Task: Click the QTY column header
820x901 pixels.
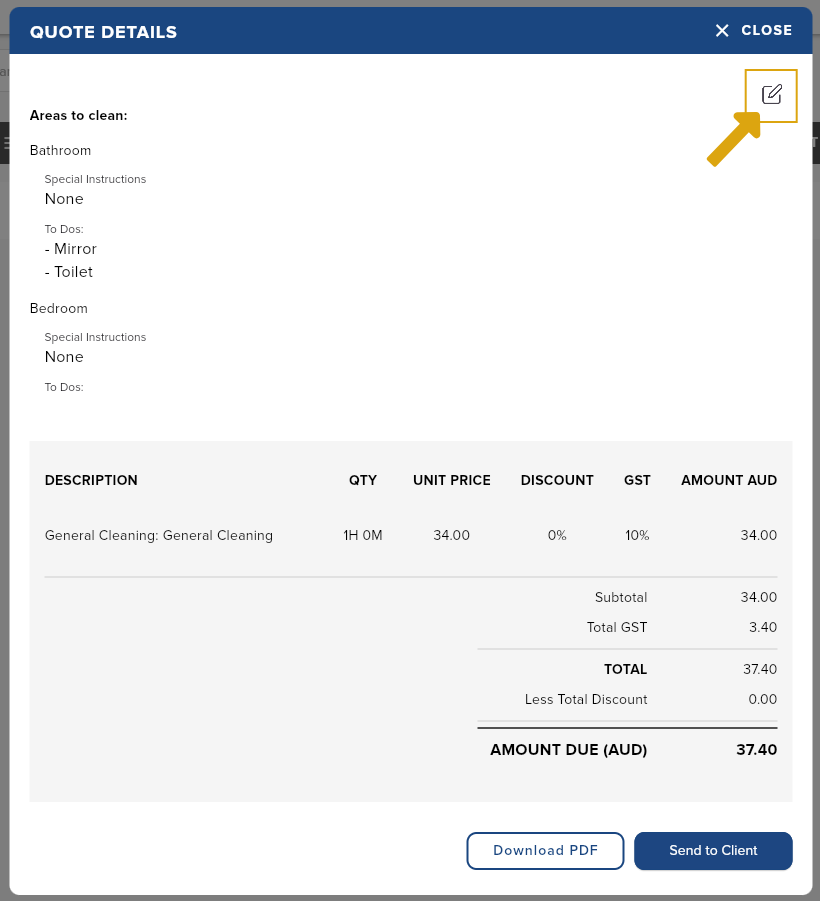Action: click(363, 480)
